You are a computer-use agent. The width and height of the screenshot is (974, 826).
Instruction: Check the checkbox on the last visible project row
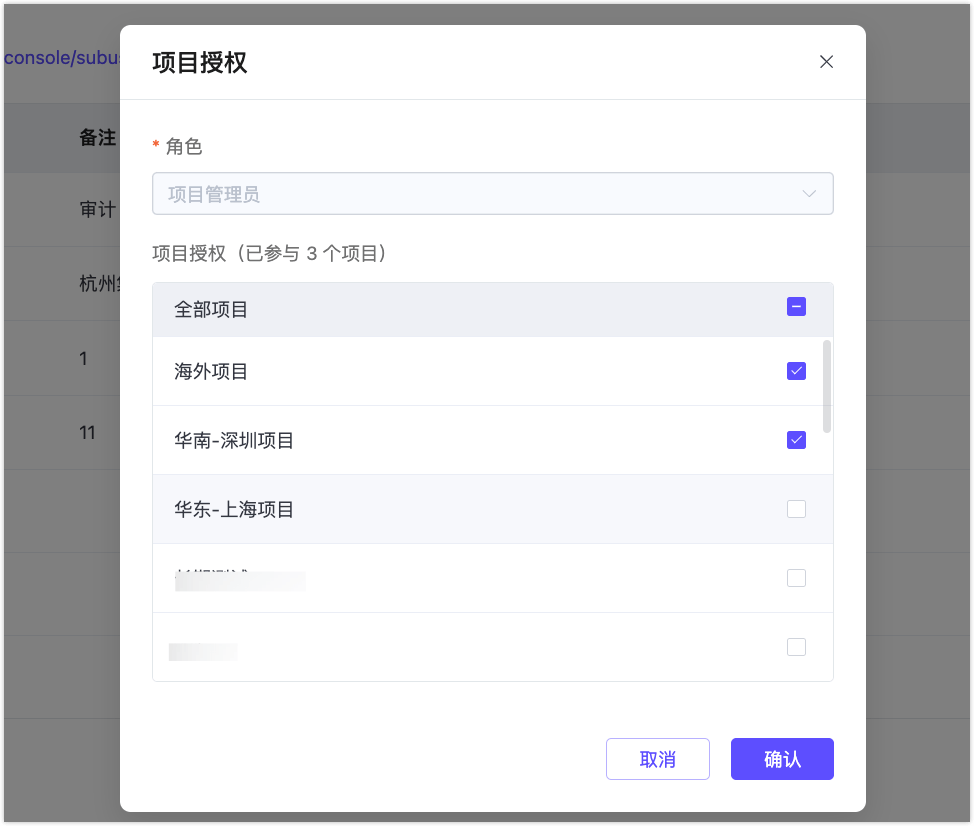click(796, 646)
